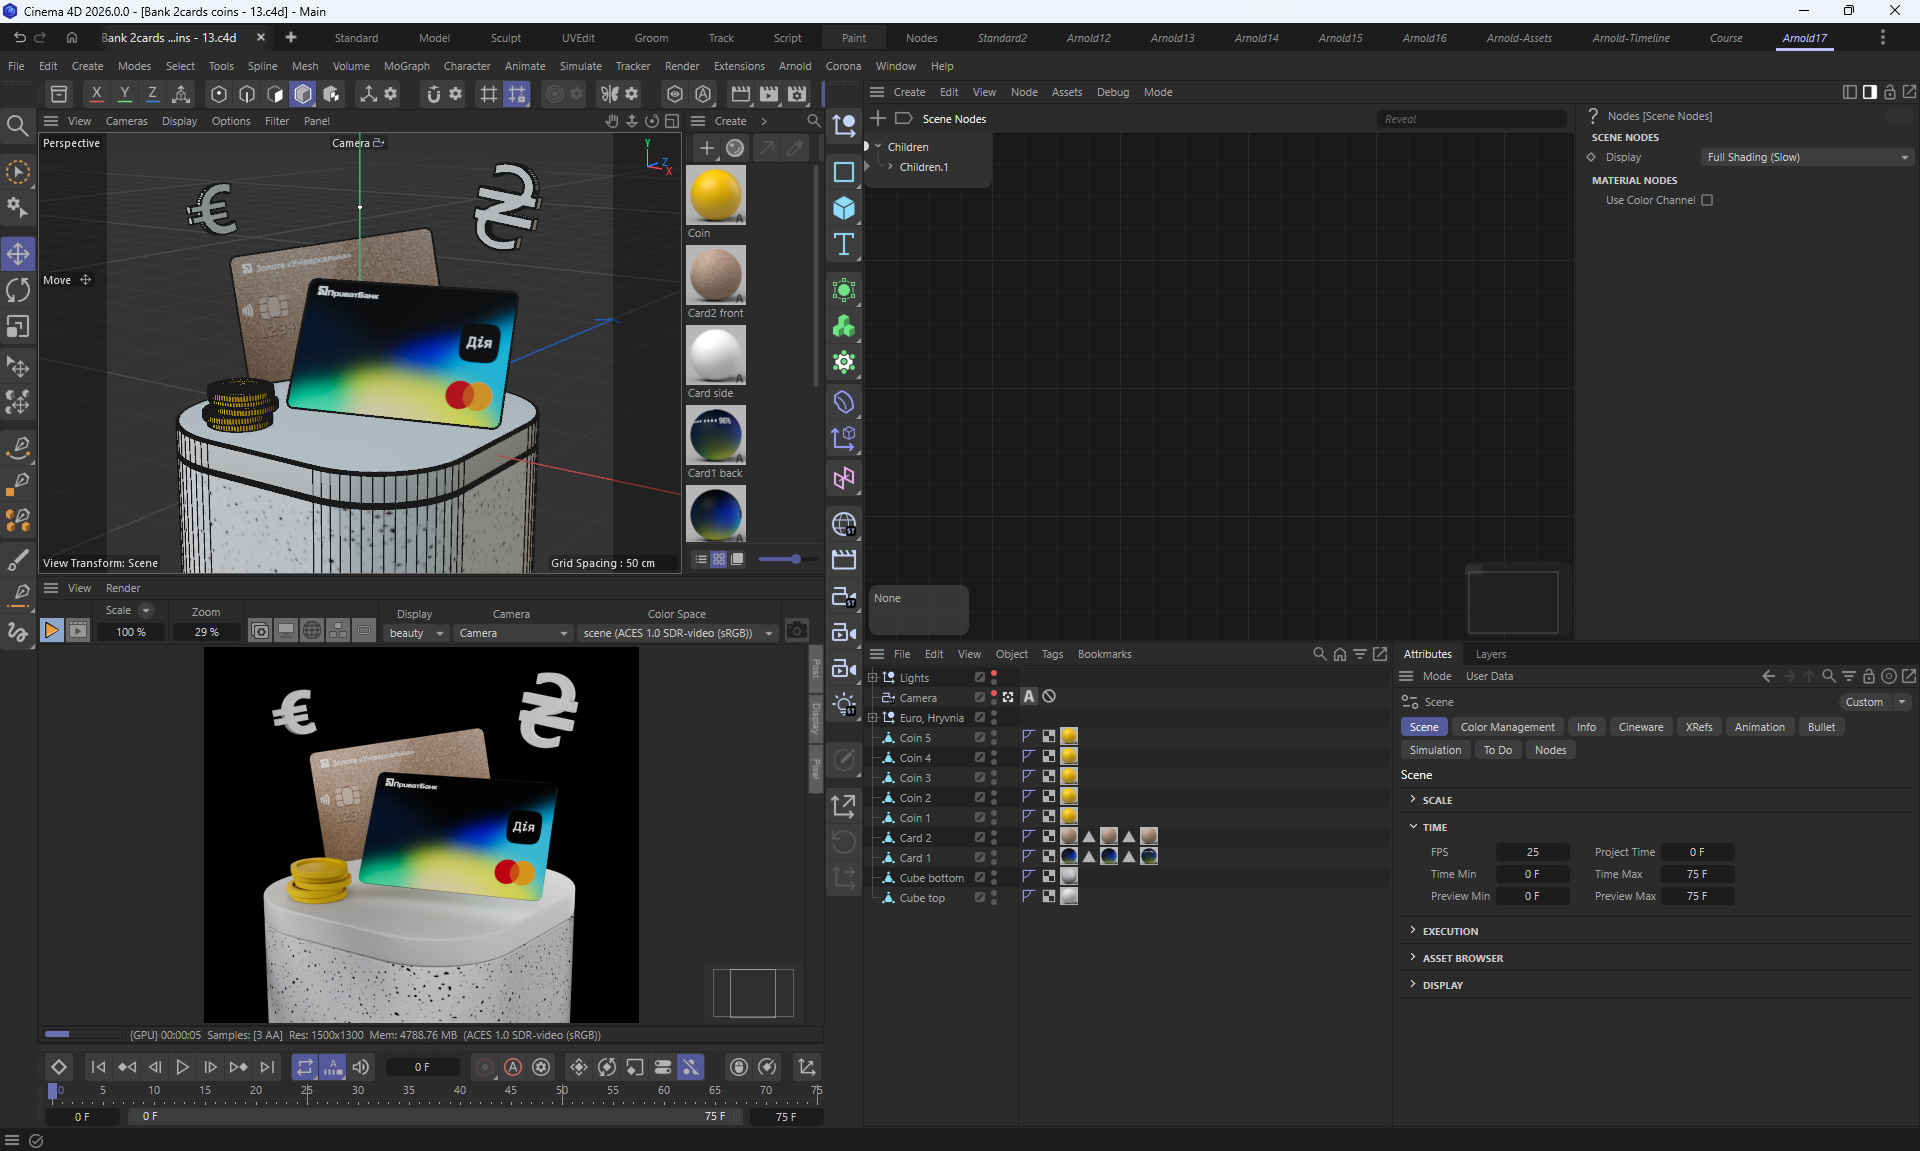Select the Rotate tool in left toolbar
The width and height of the screenshot is (1920, 1151).
pyautogui.click(x=18, y=290)
